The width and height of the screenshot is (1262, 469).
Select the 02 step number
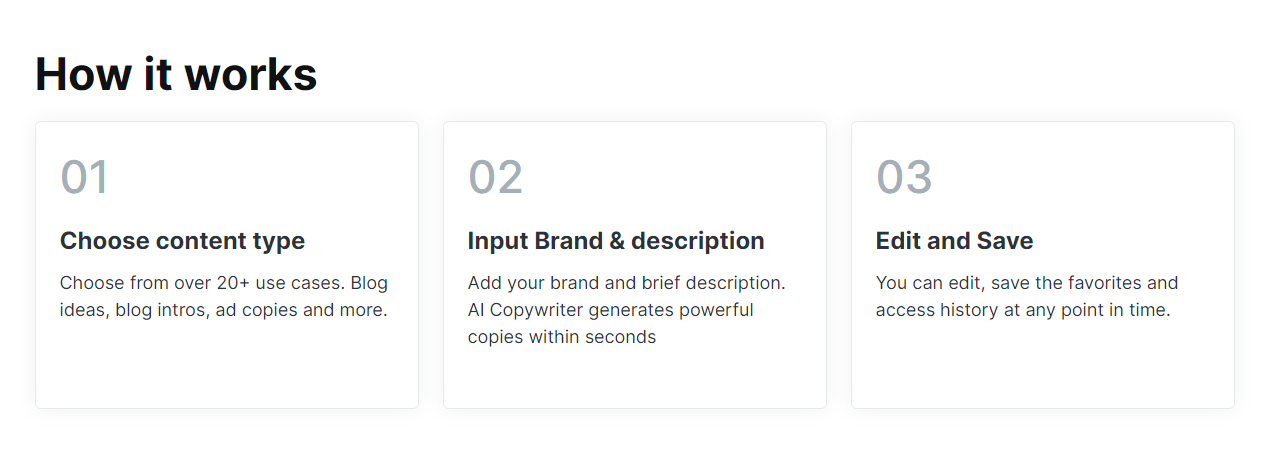tap(495, 178)
